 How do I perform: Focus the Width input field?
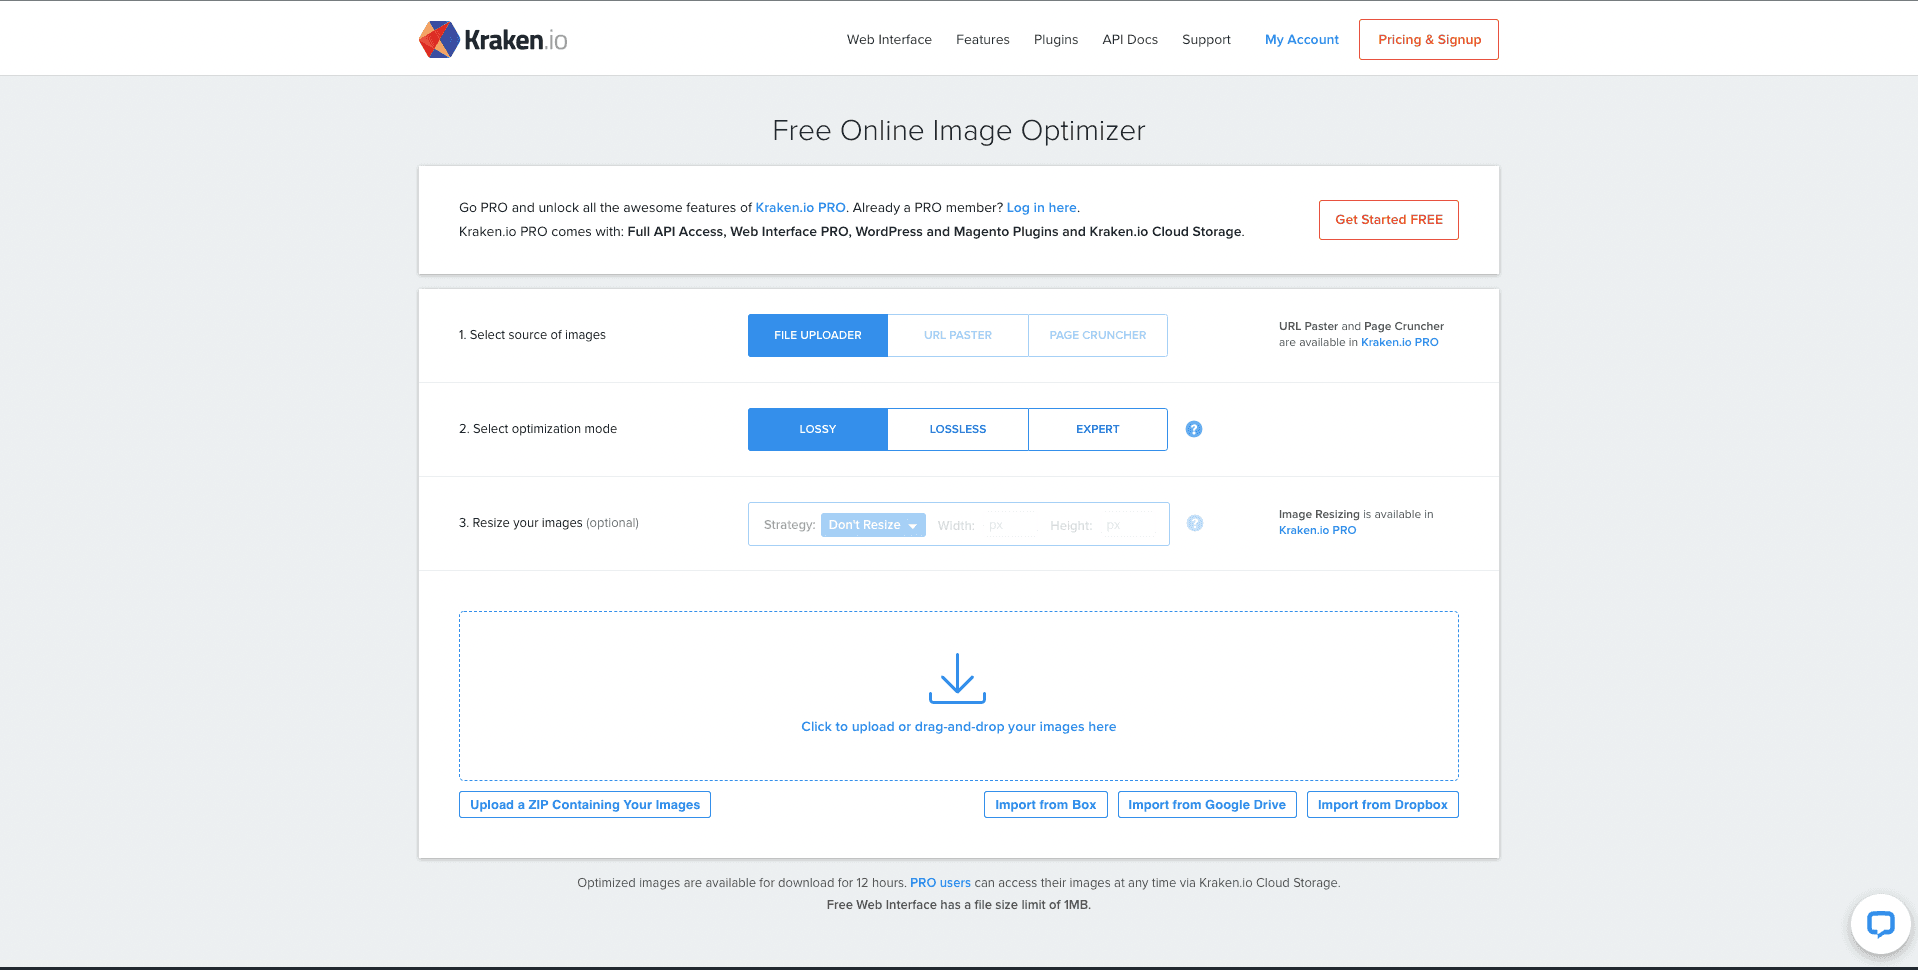click(1010, 525)
